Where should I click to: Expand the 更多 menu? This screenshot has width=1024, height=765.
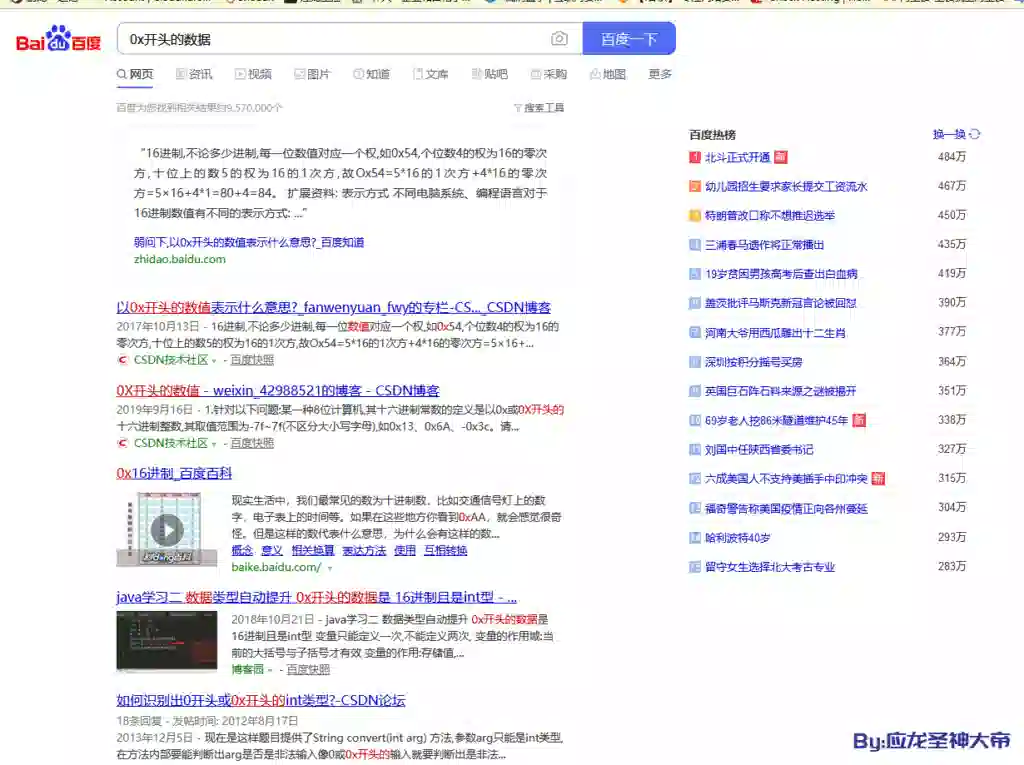click(660, 74)
